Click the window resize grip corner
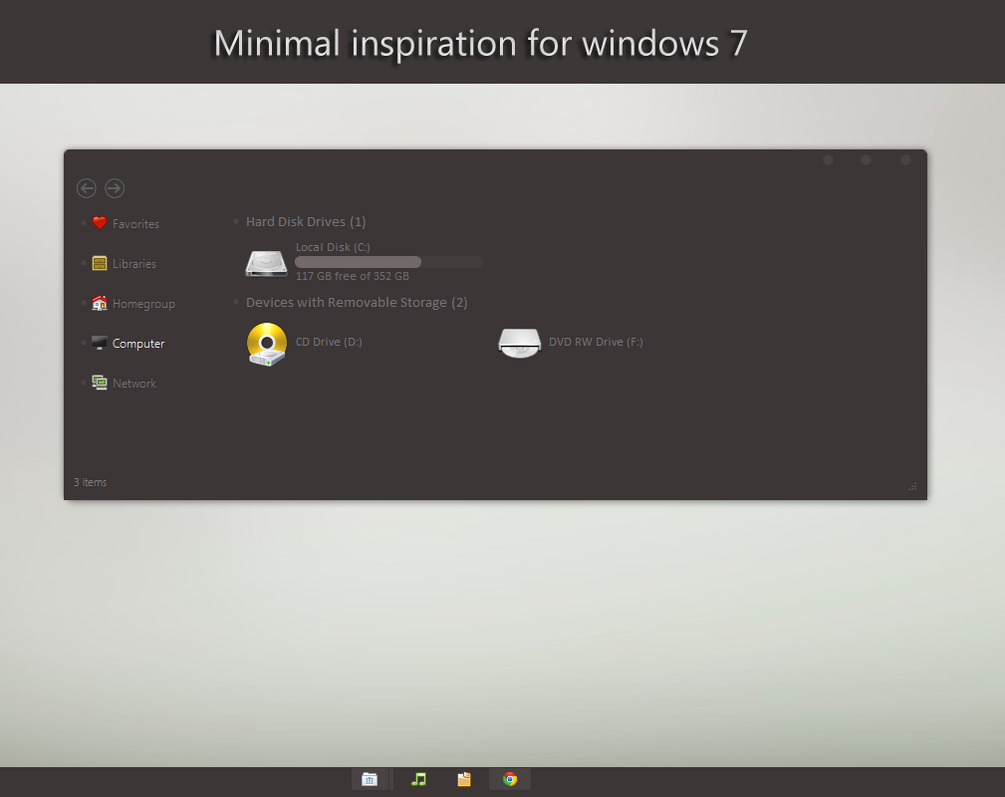The height and width of the screenshot is (797, 1005). [x=913, y=486]
